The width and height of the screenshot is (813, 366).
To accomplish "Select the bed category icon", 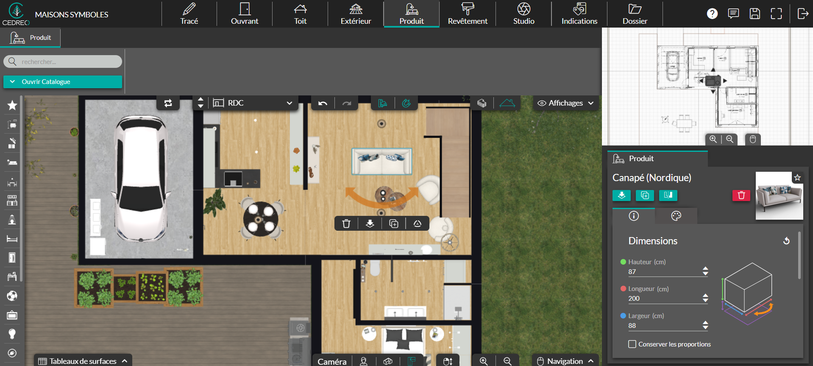I will (12, 239).
